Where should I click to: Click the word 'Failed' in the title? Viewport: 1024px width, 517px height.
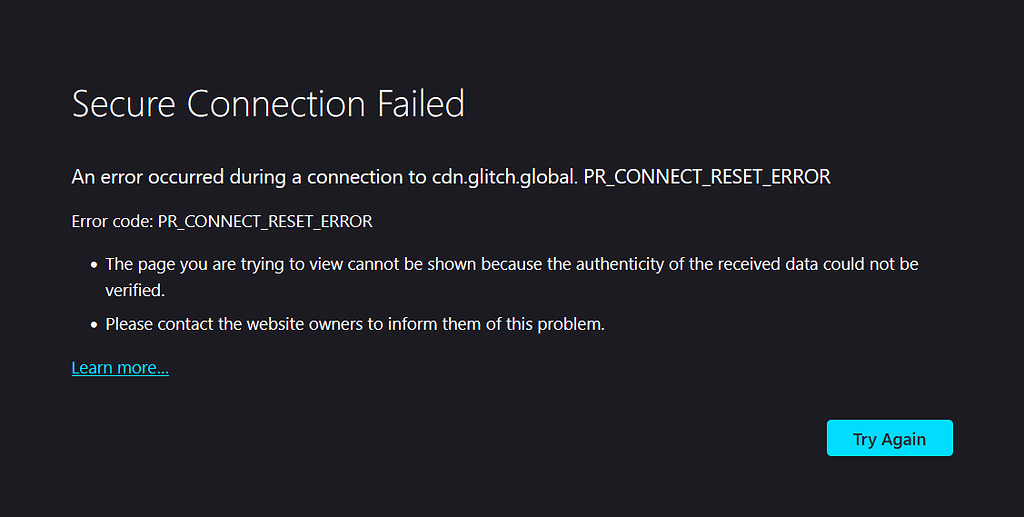pyautogui.click(x=421, y=104)
